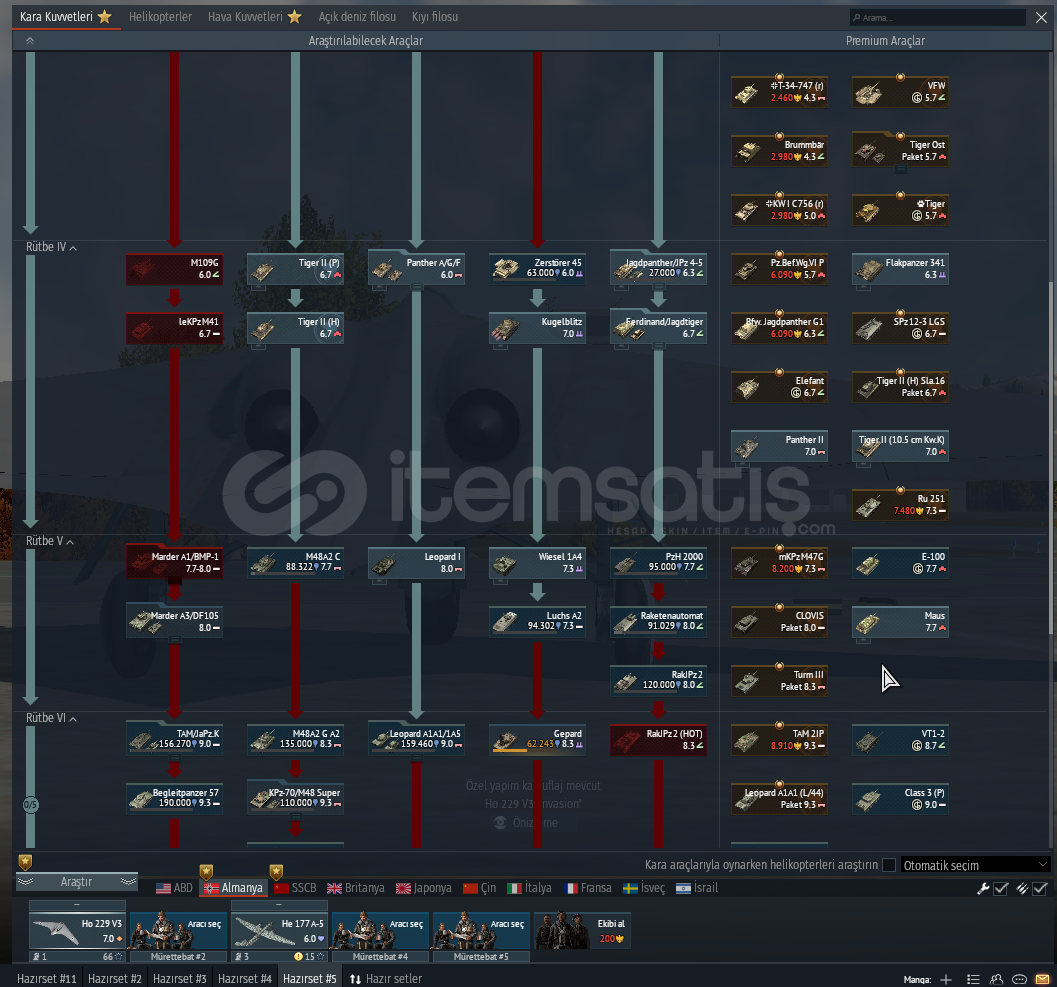Switch to the Helikopterler tab
The width and height of the screenshot is (1057, 987).
(x=160, y=17)
